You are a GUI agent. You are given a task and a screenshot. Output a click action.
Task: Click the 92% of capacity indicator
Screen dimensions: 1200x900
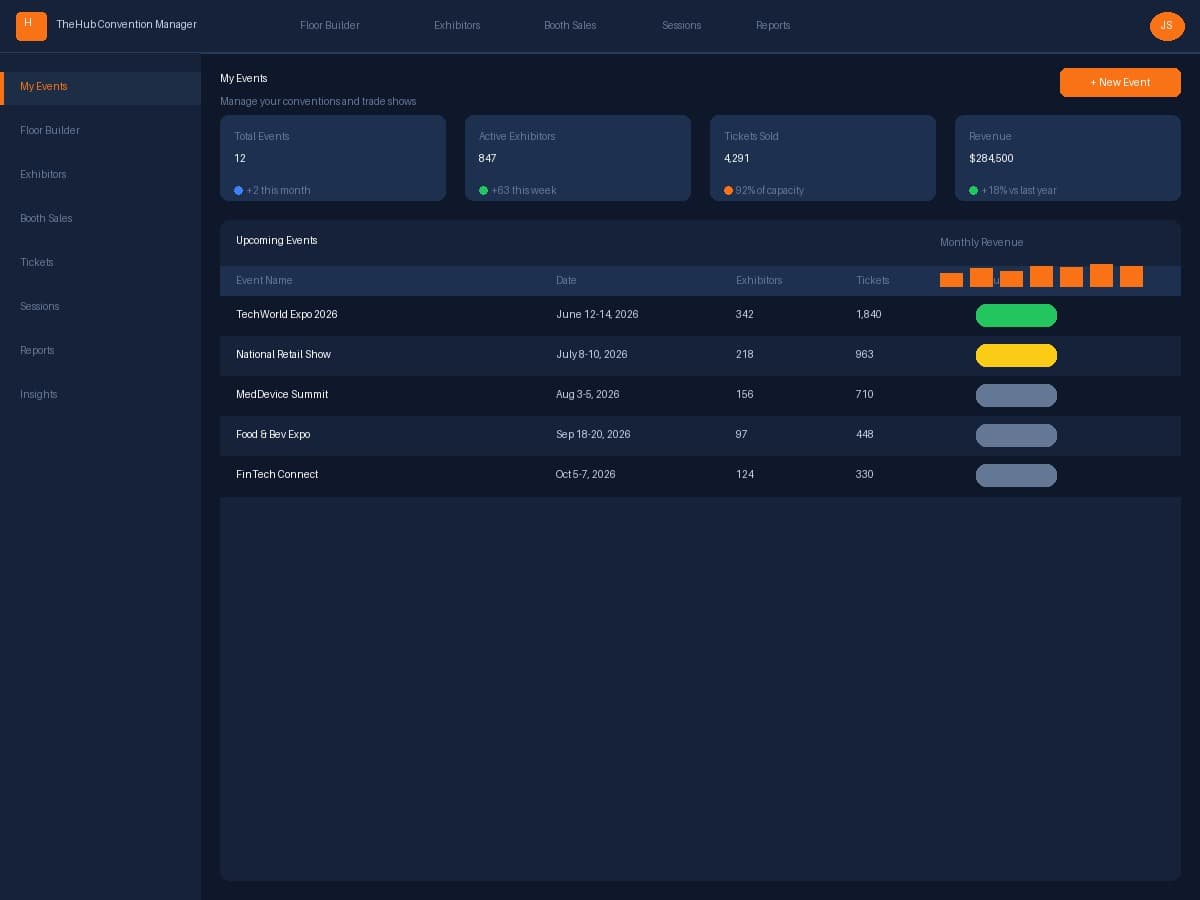(x=764, y=190)
